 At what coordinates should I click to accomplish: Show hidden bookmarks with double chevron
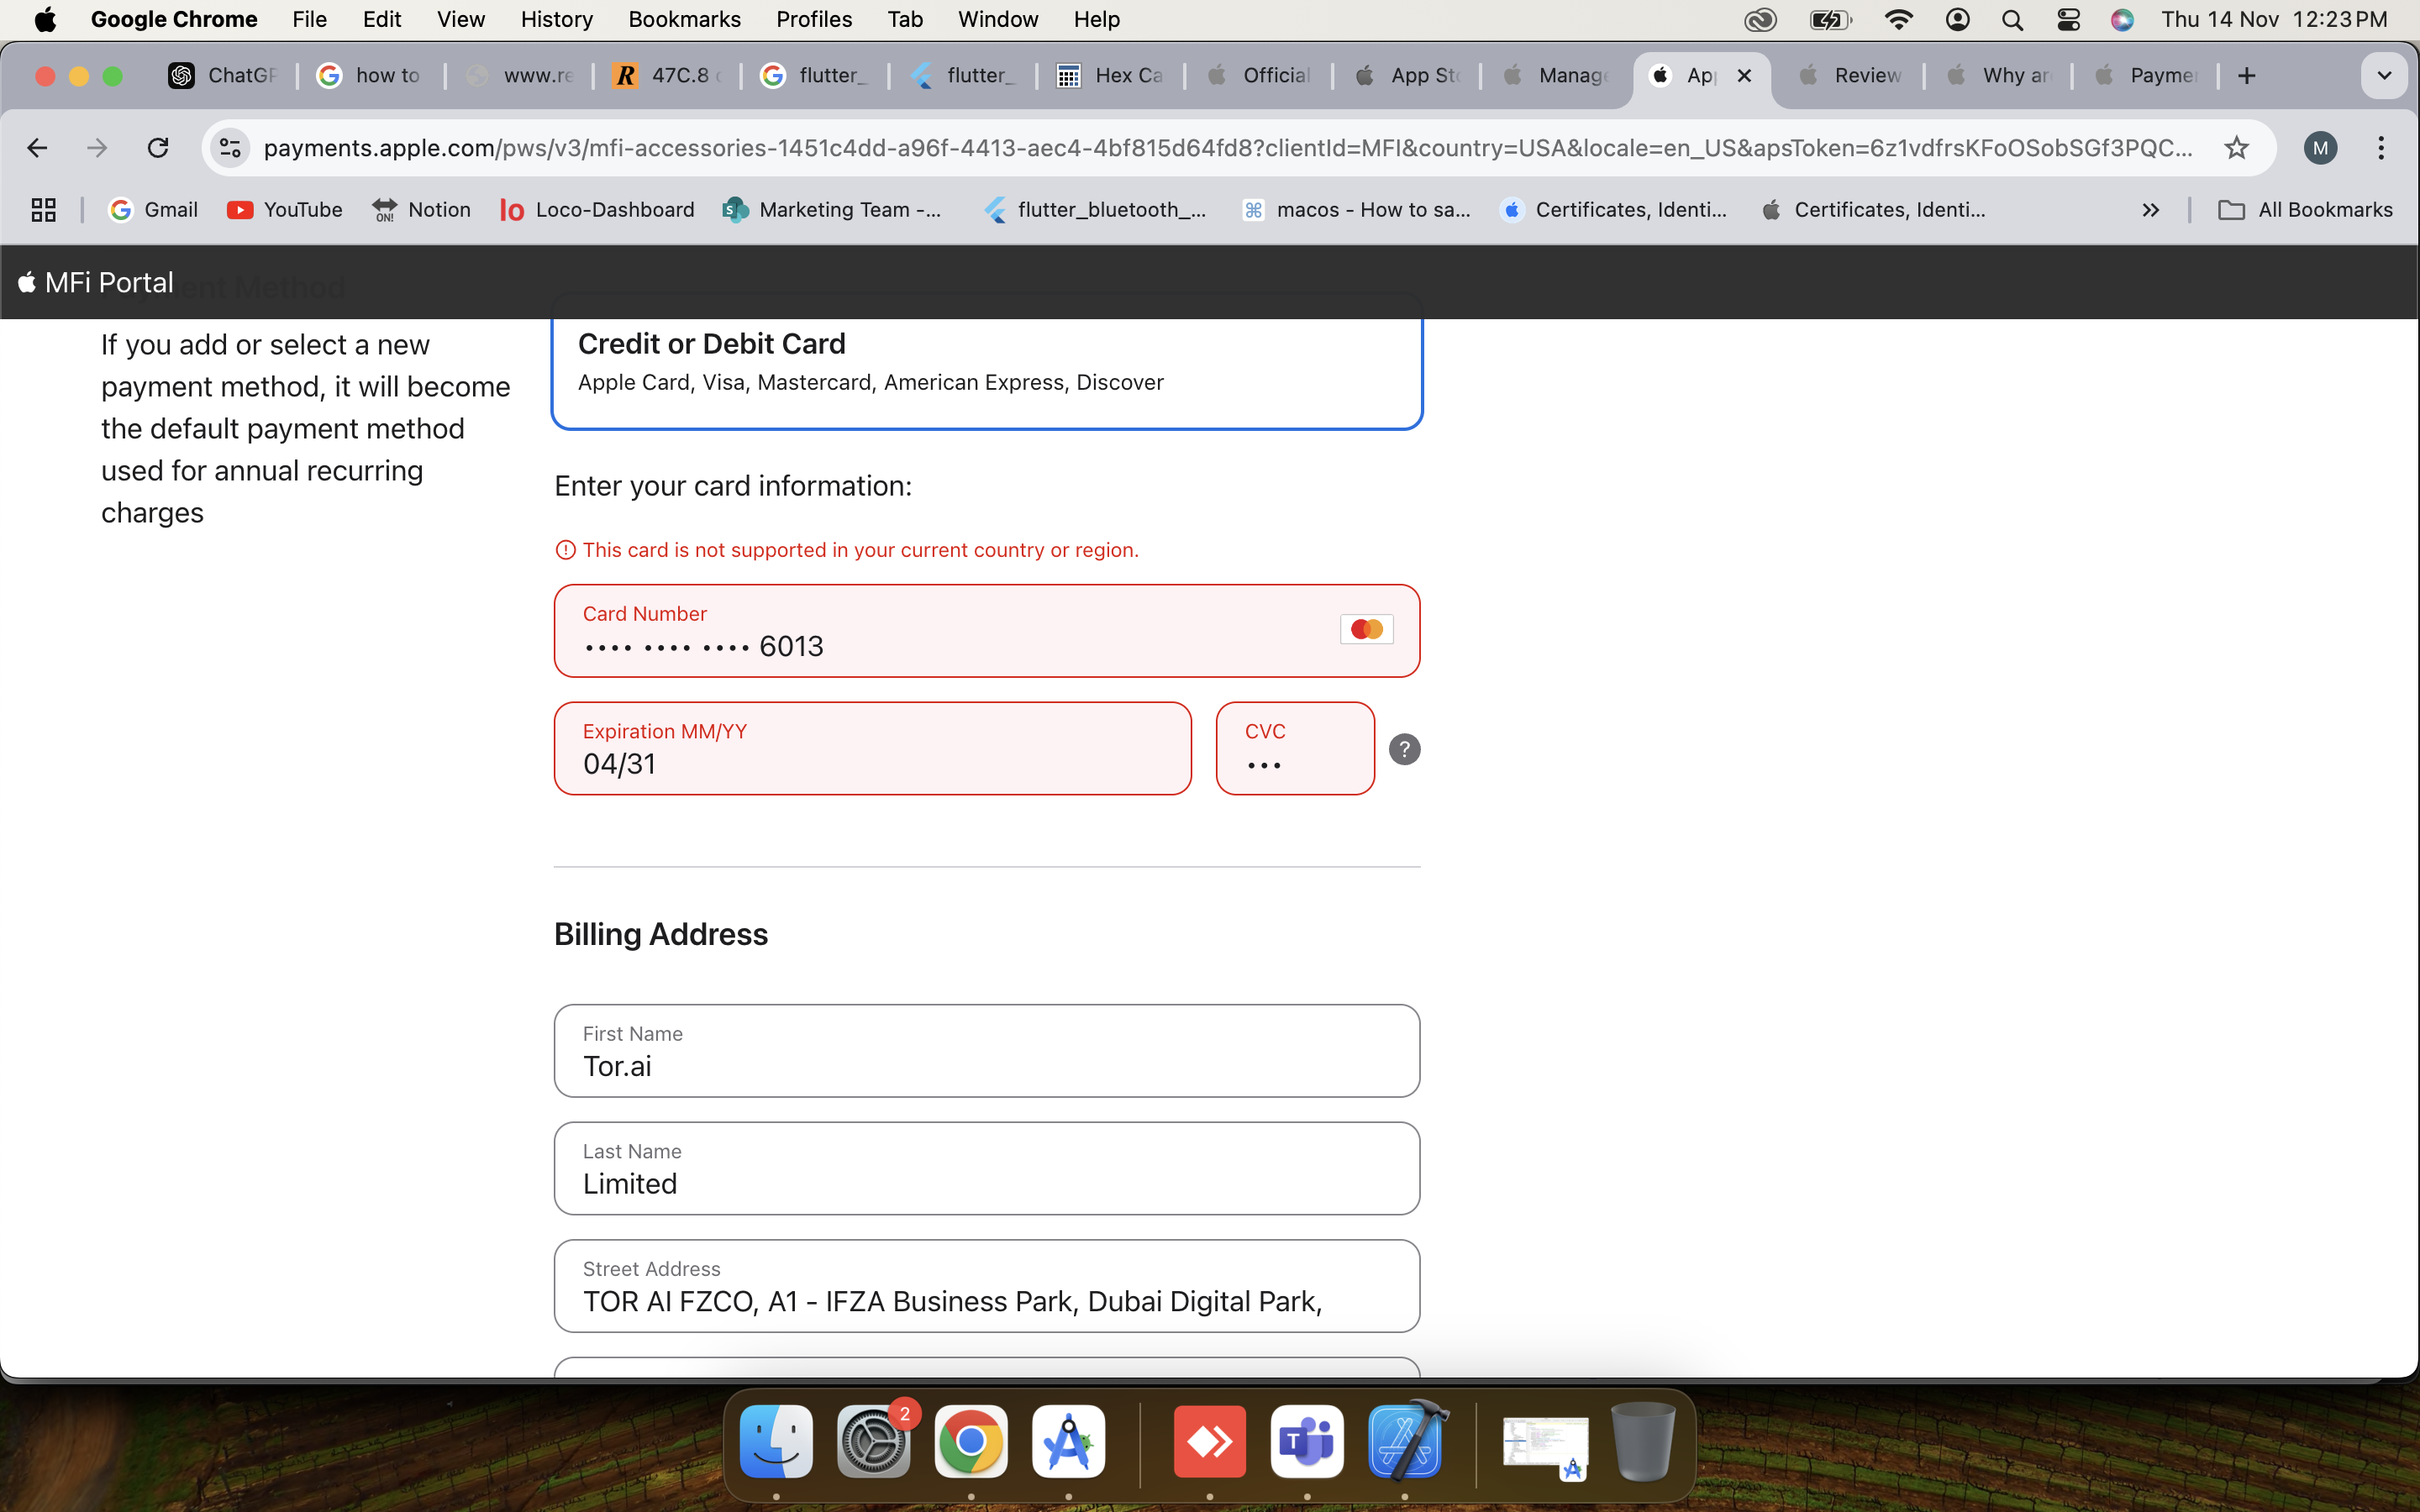2150,210
